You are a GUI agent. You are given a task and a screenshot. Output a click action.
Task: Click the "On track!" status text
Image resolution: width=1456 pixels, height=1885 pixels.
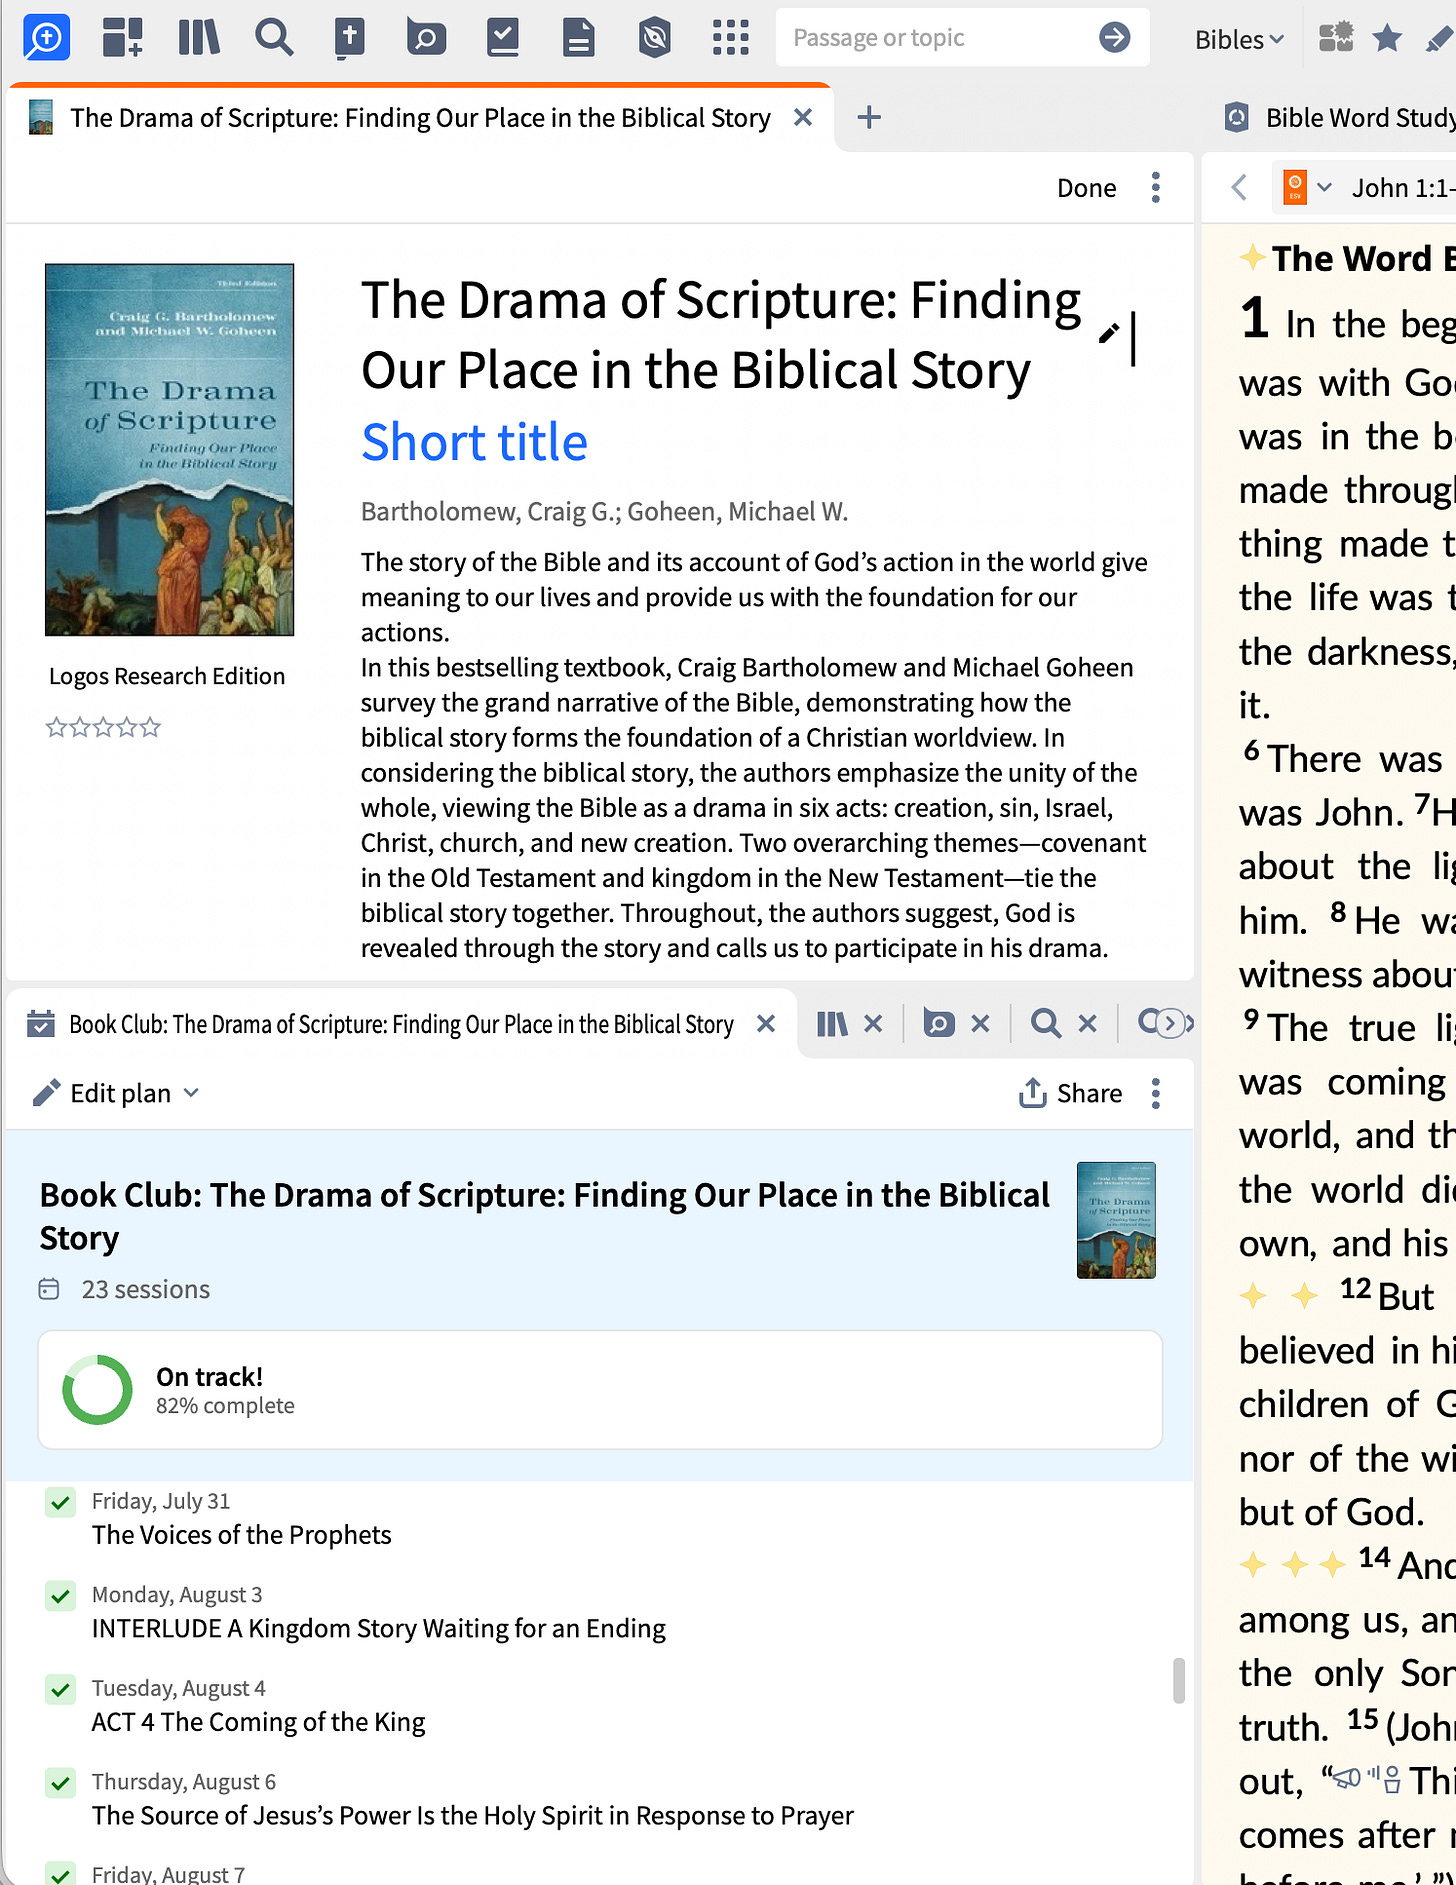(210, 1377)
